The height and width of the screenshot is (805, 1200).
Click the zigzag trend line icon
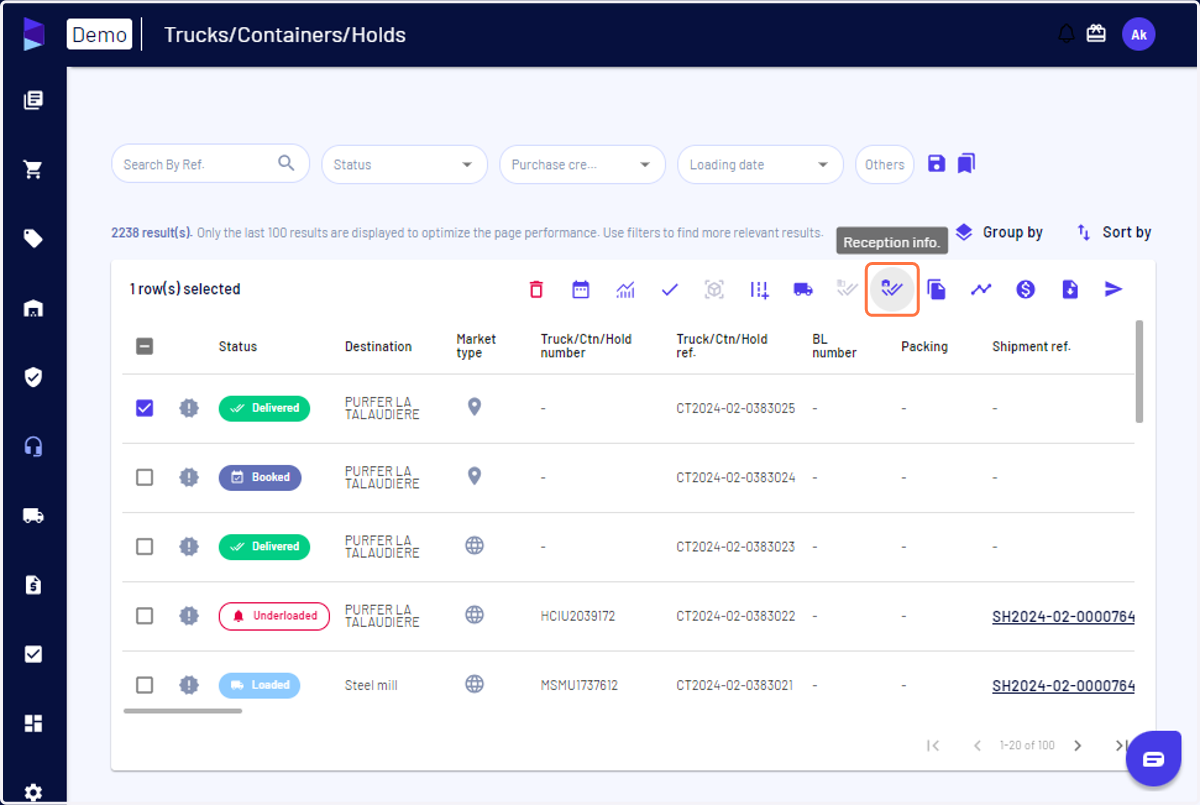coord(981,290)
